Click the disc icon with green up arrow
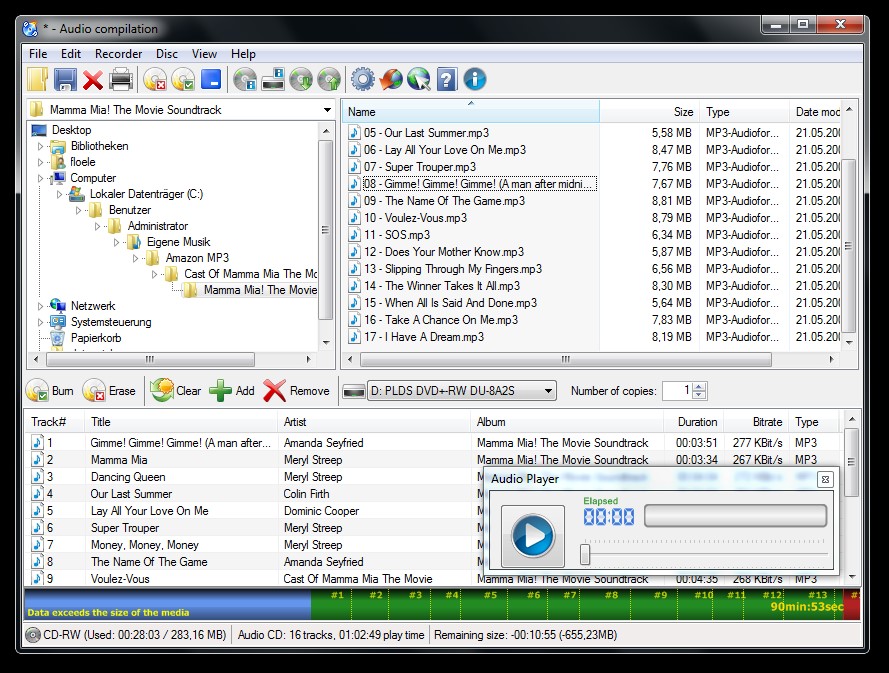 (x=329, y=79)
